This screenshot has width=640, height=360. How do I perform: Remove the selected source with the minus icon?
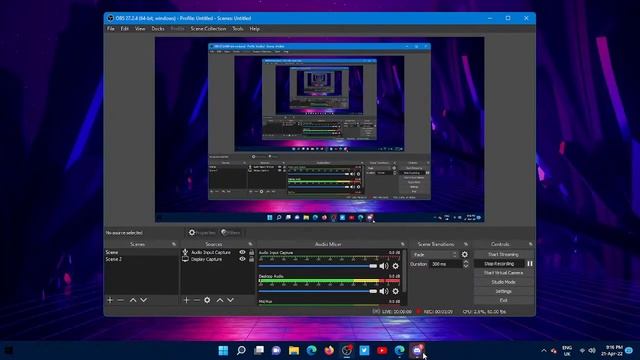(x=197, y=300)
